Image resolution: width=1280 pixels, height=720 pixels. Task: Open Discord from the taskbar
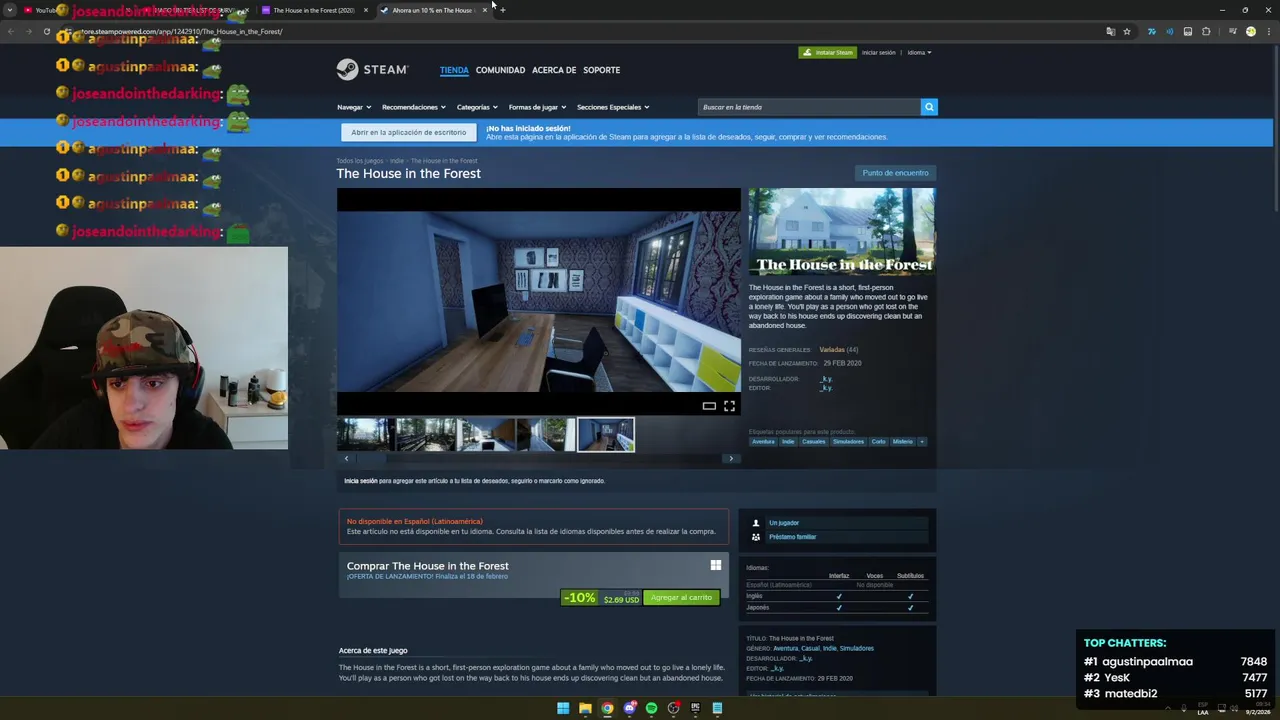629,708
